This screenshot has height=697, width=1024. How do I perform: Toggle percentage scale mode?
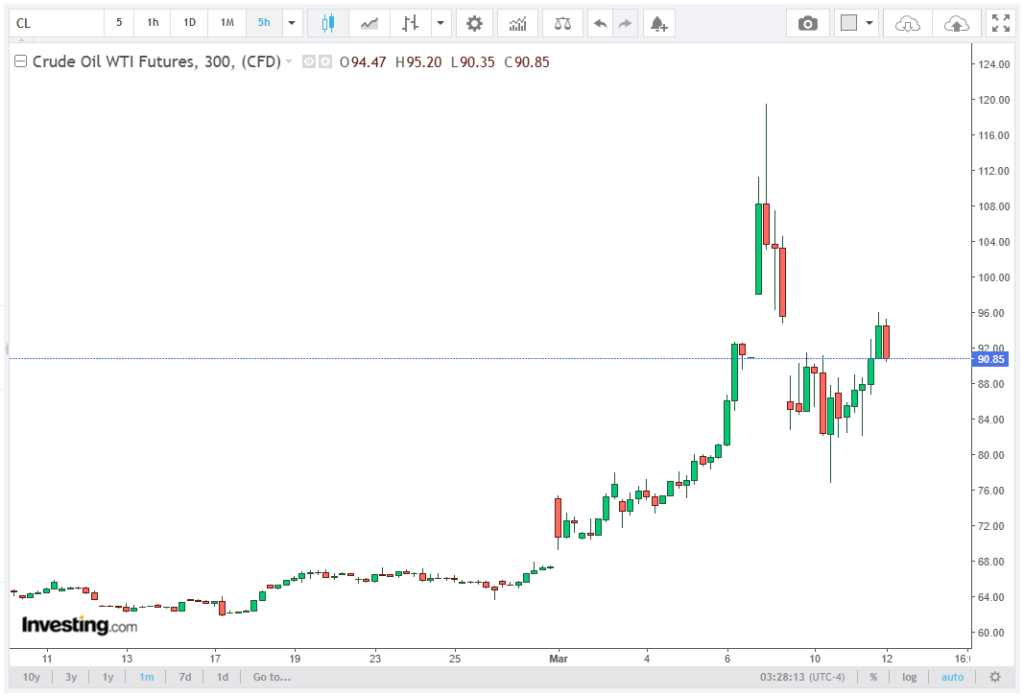[873, 677]
